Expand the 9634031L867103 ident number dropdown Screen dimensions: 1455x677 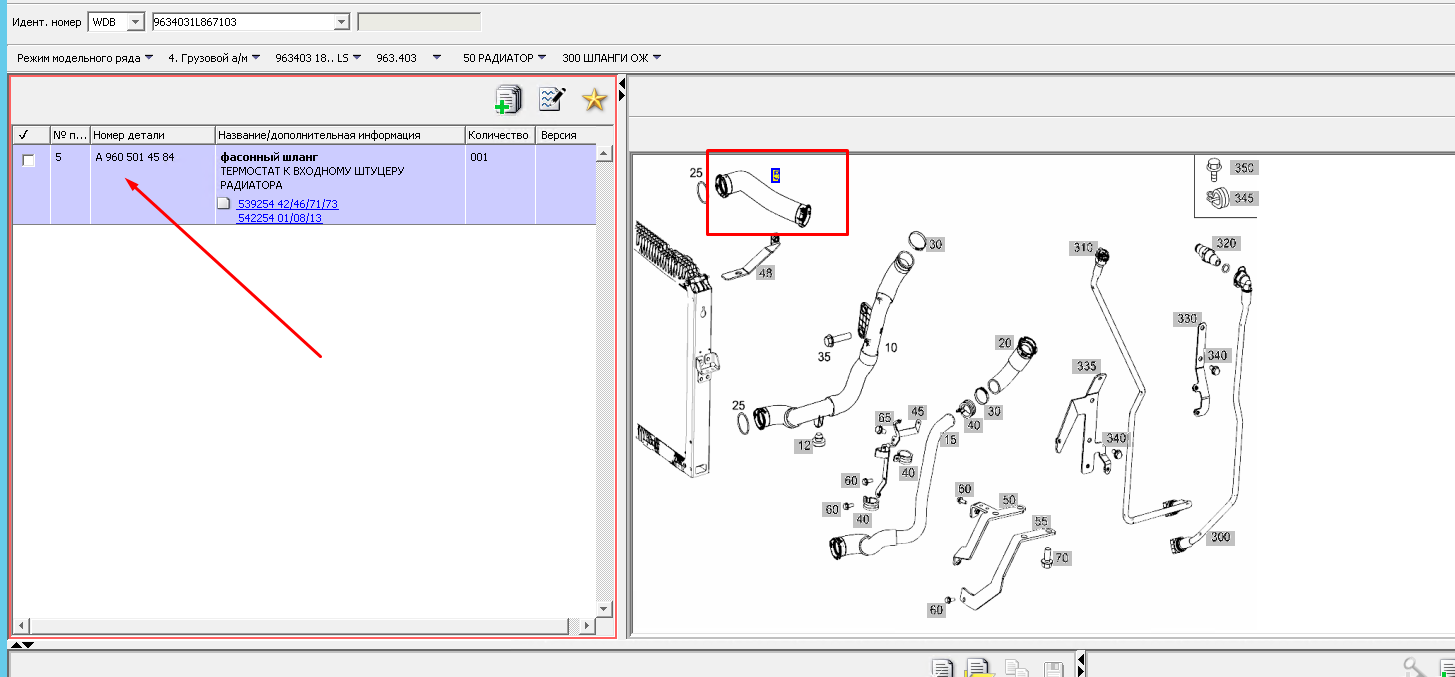[x=341, y=22]
